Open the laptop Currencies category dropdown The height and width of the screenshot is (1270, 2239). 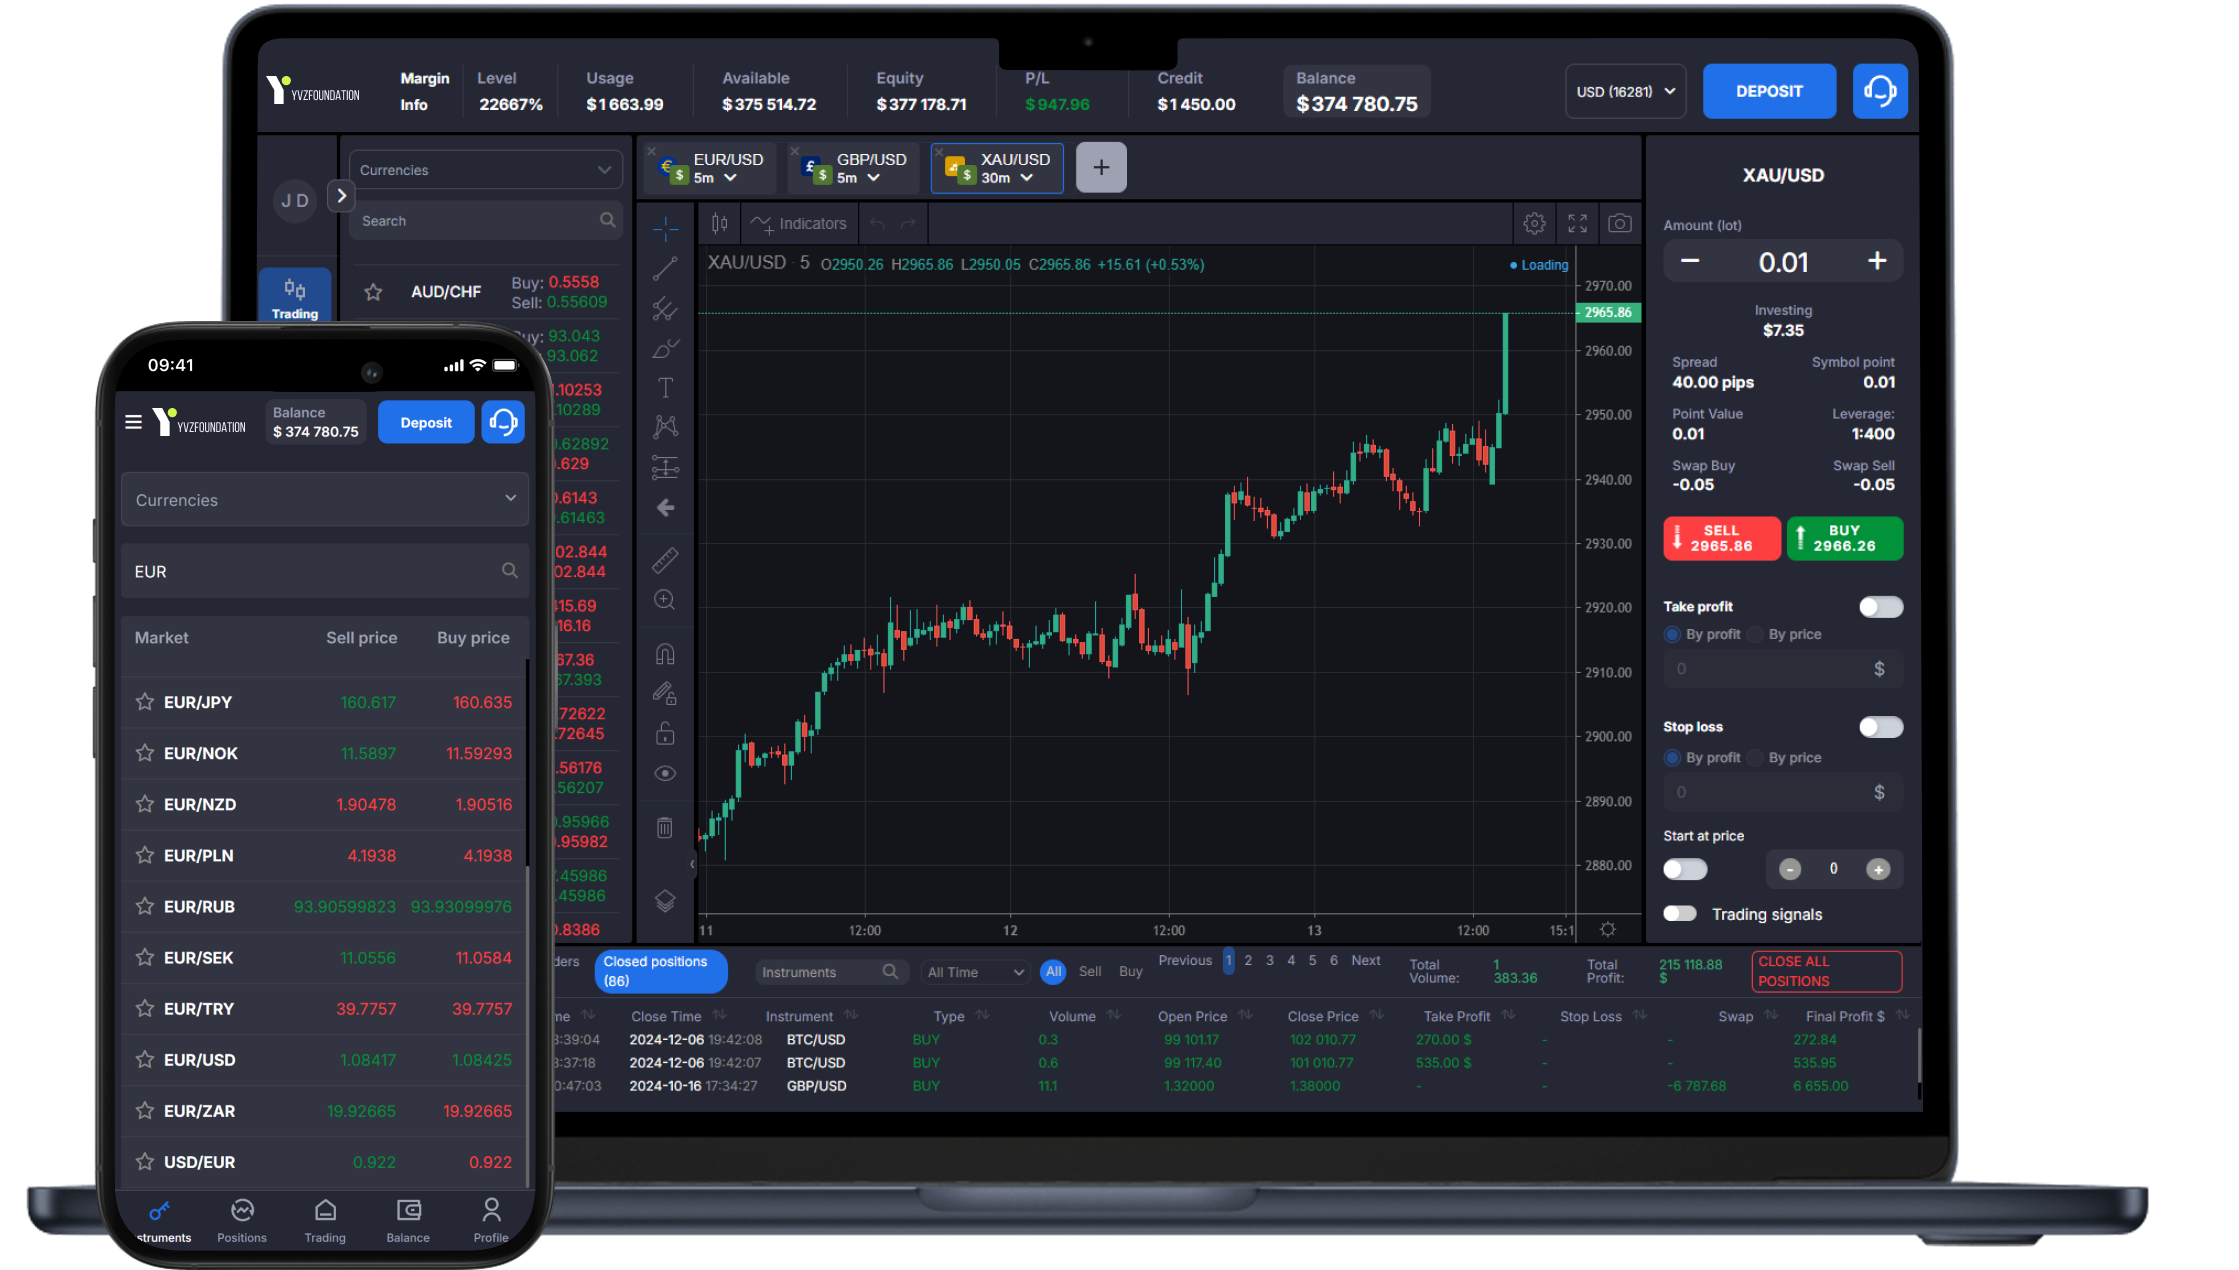pos(485,170)
